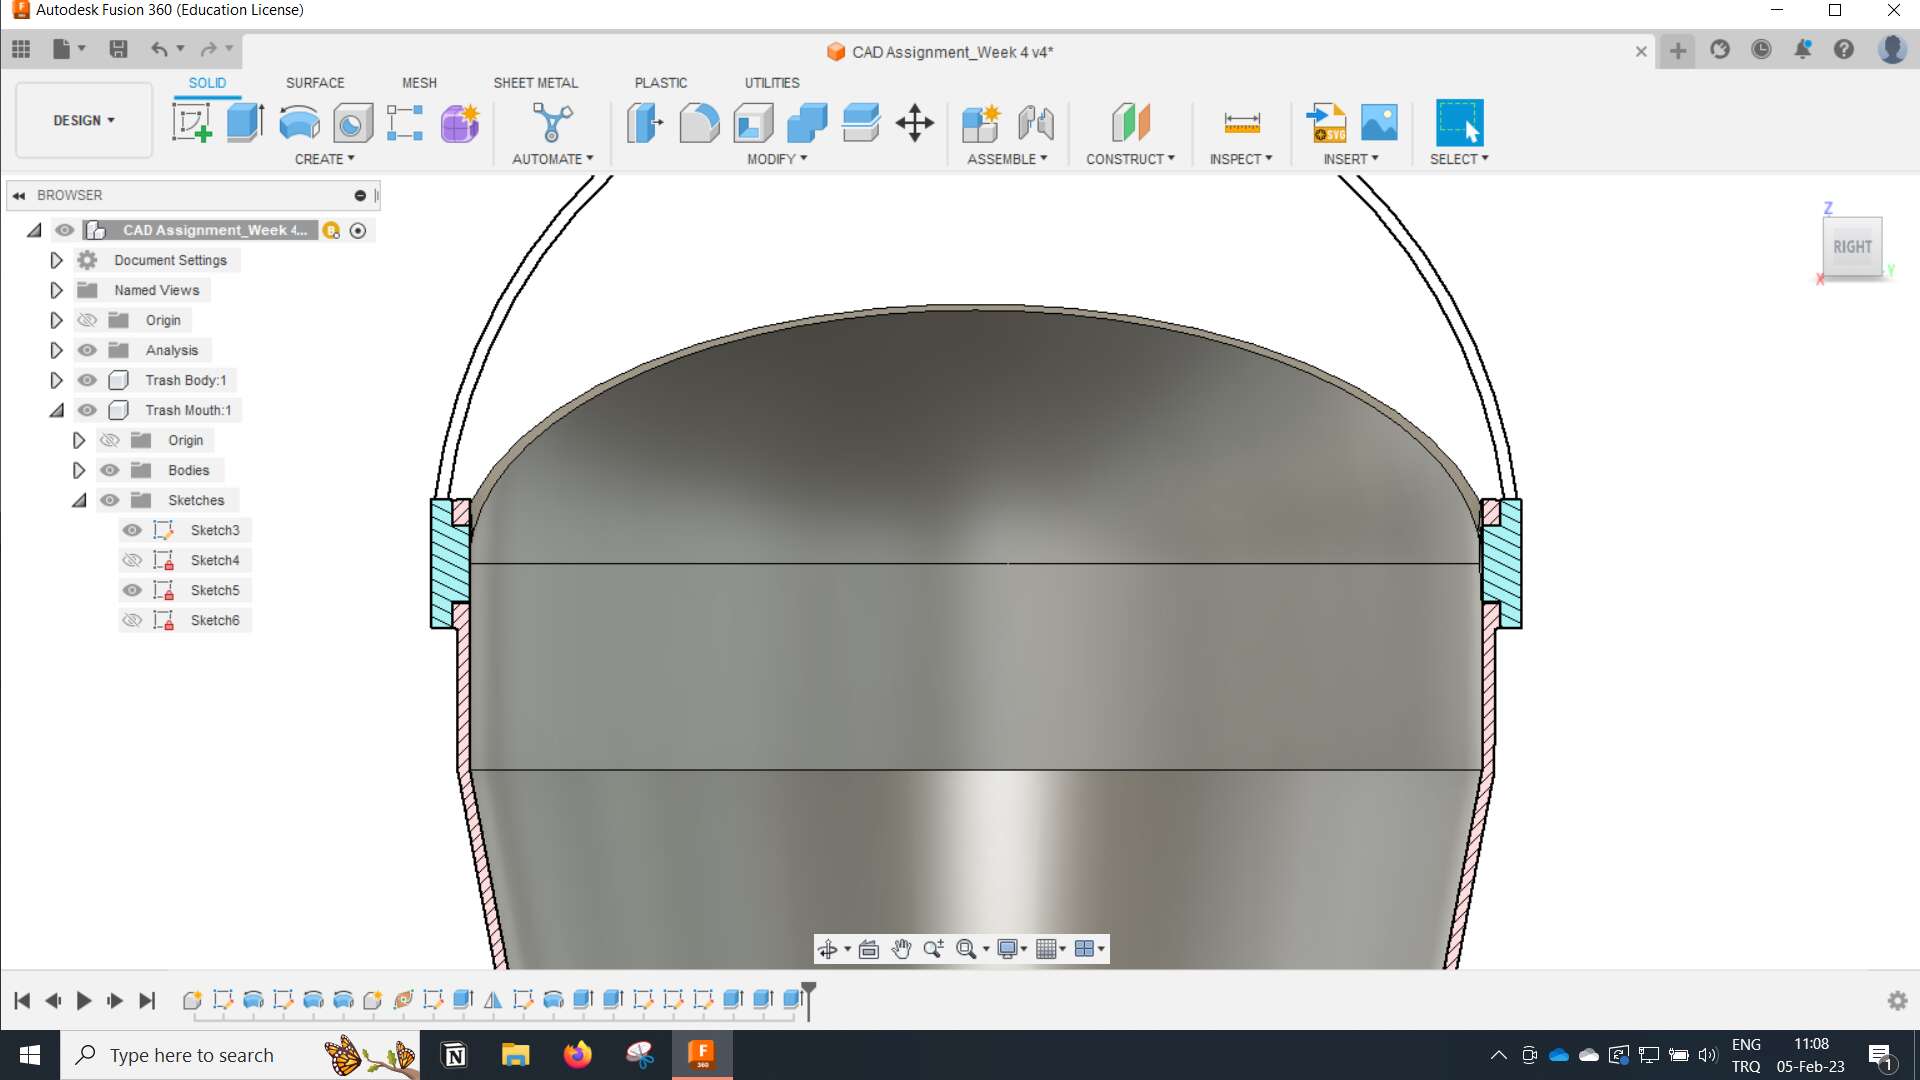Viewport: 1920px width, 1080px height.
Task: Show the hidden Sketch4
Action: click(x=132, y=560)
